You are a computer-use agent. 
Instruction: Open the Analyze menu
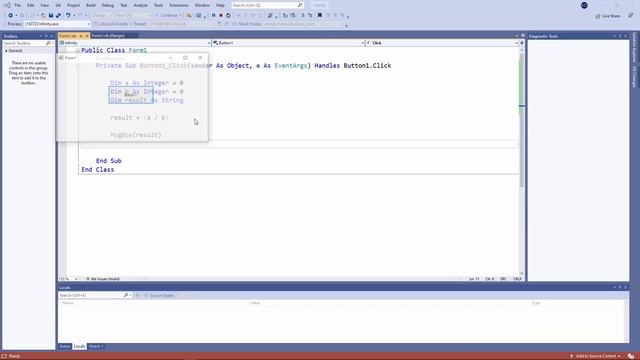point(140,5)
